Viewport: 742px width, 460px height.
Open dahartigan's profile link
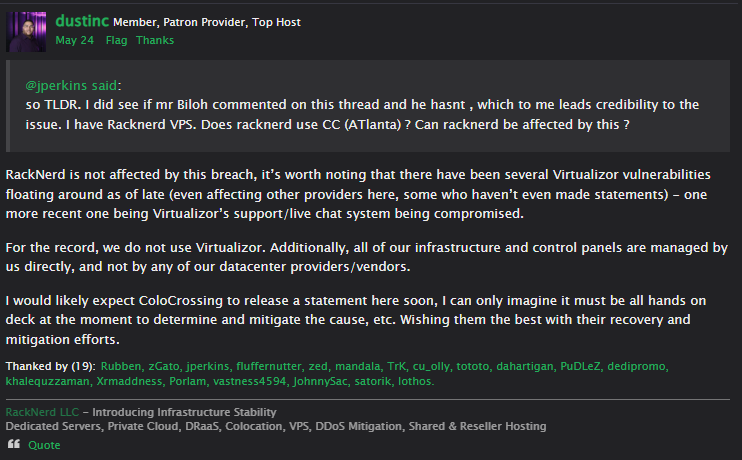click(x=524, y=366)
